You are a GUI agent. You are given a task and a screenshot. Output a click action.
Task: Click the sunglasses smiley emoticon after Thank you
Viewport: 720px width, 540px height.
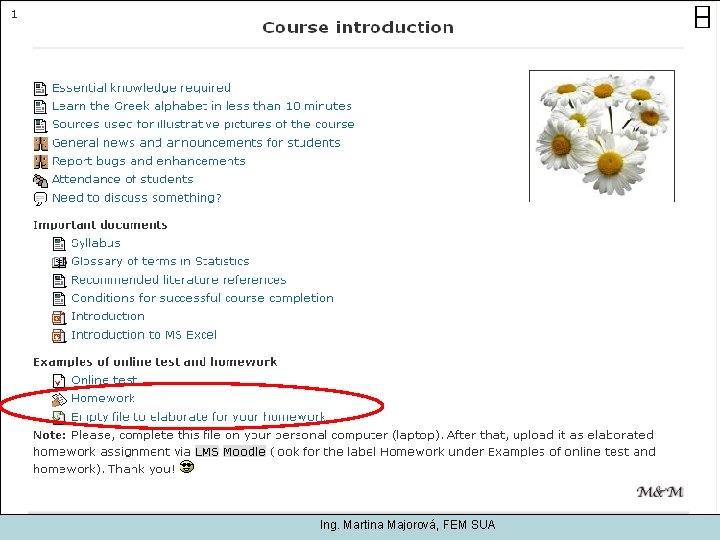tap(186, 467)
